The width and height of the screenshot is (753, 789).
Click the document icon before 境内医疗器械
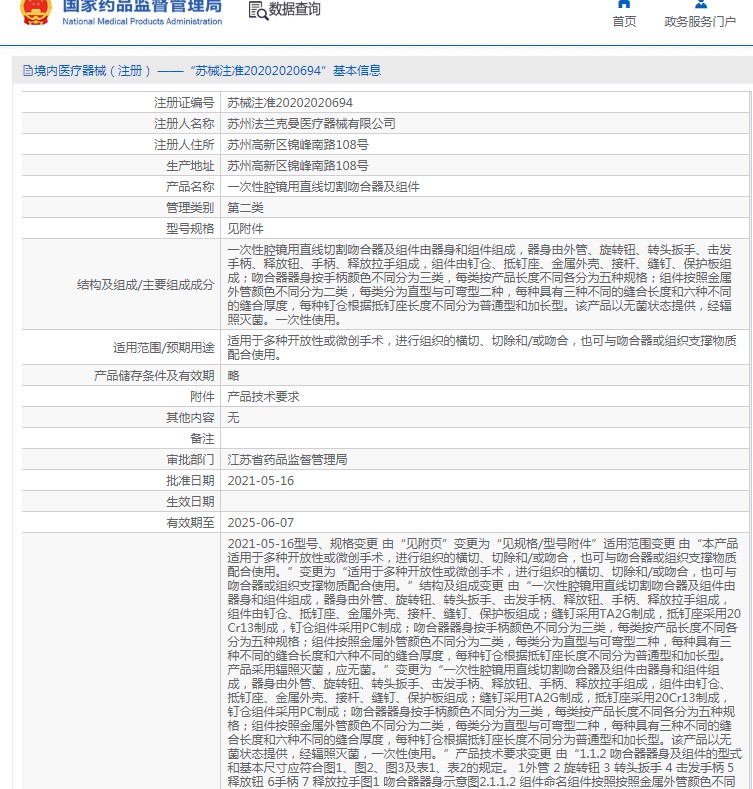click(x=28, y=71)
